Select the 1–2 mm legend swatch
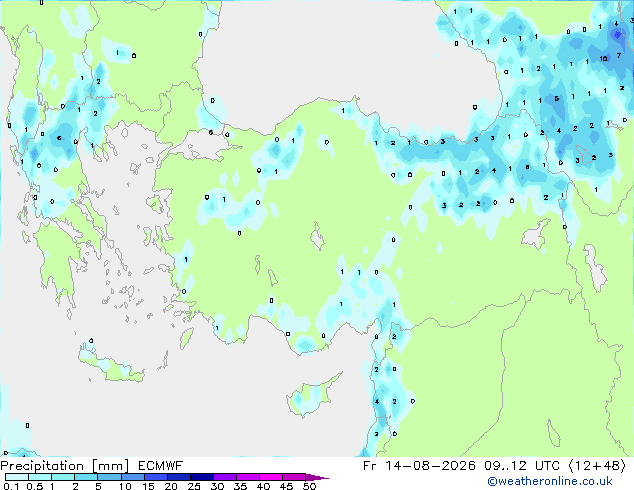The height and width of the screenshot is (490, 634). pos(63,477)
